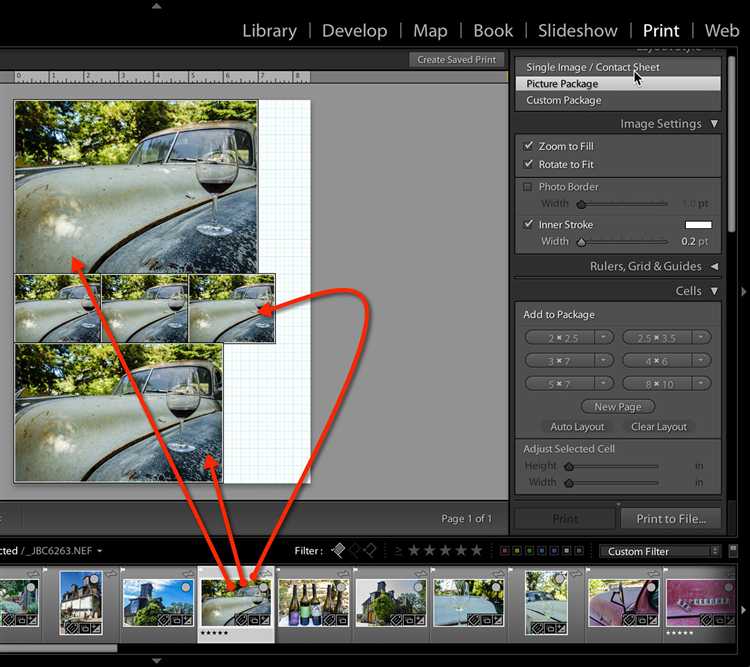Set filter to five stars rating
Image resolution: width=750 pixels, height=667 pixels.
click(x=476, y=551)
